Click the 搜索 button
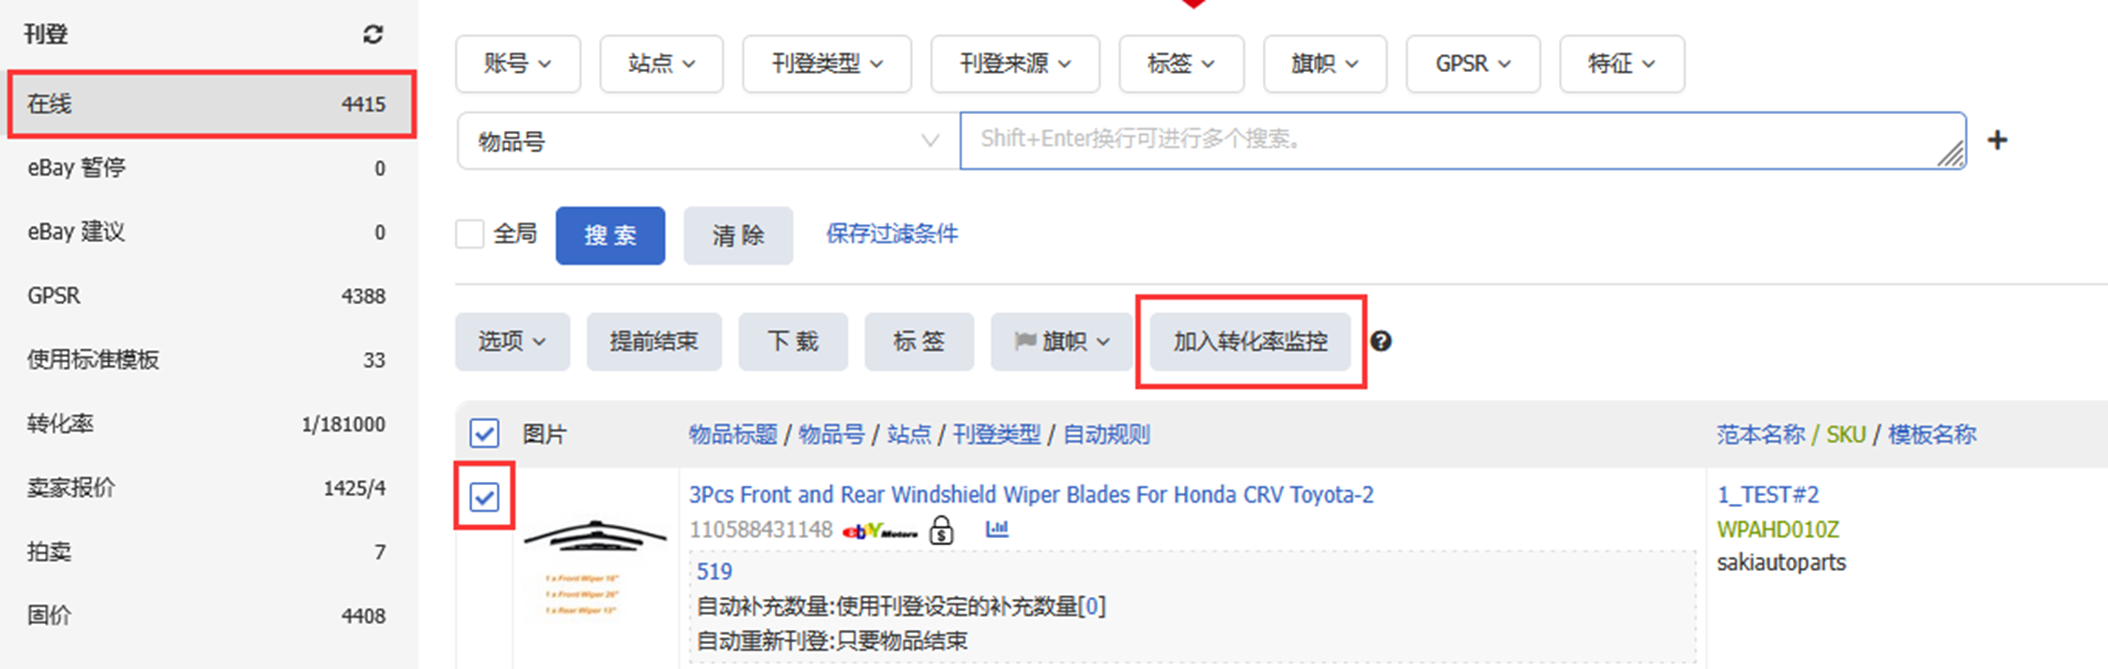 [x=610, y=236]
